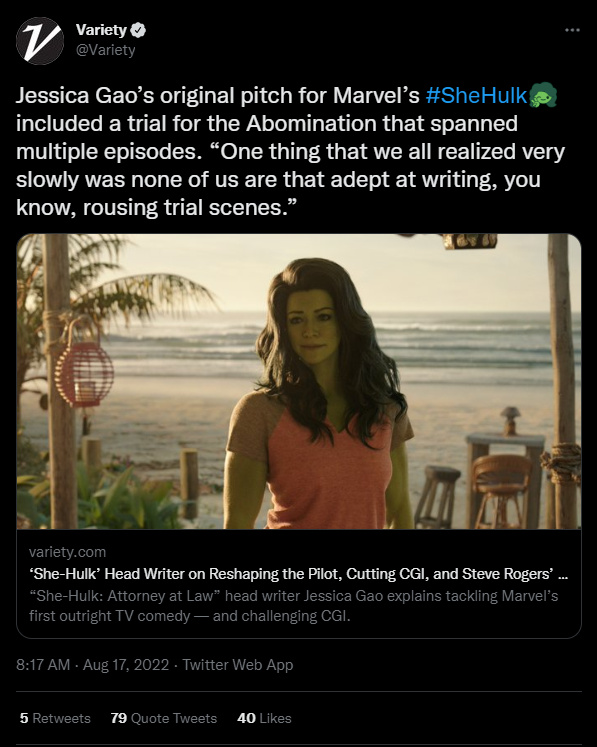
Task: Open the #SheHulk hashtag link
Action: tap(476, 95)
